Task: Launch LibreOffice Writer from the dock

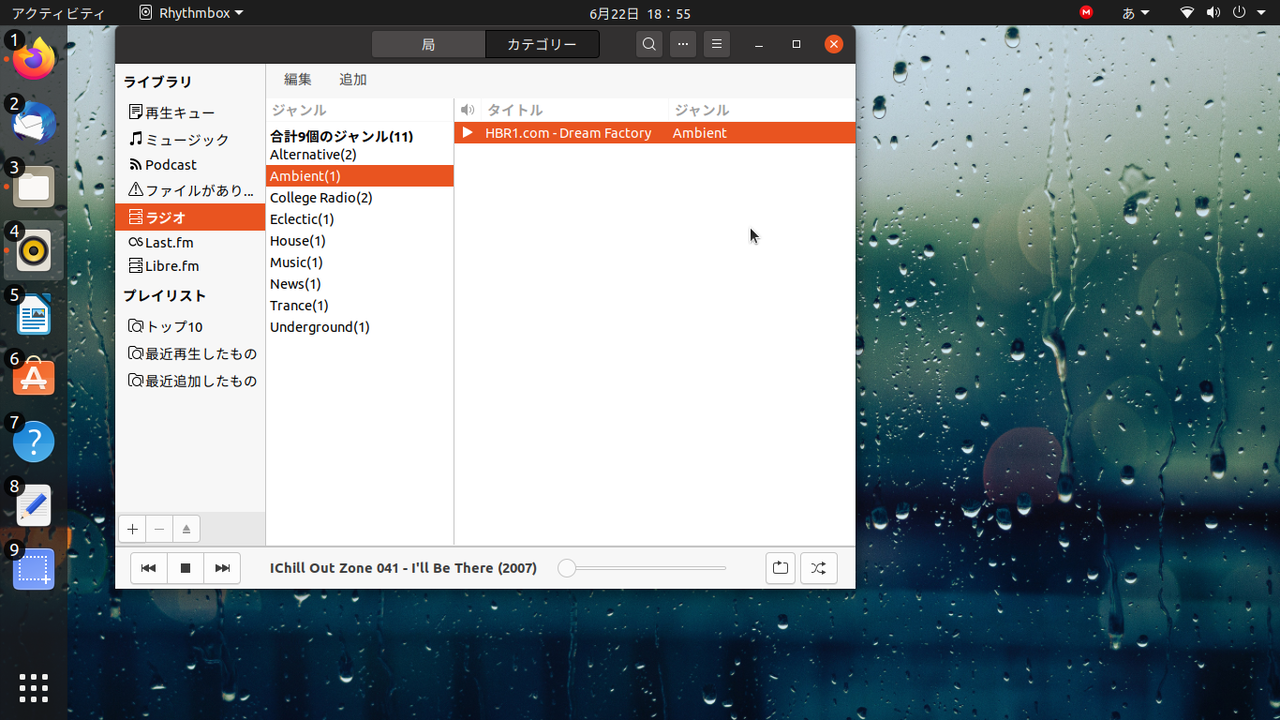Action: (x=34, y=315)
